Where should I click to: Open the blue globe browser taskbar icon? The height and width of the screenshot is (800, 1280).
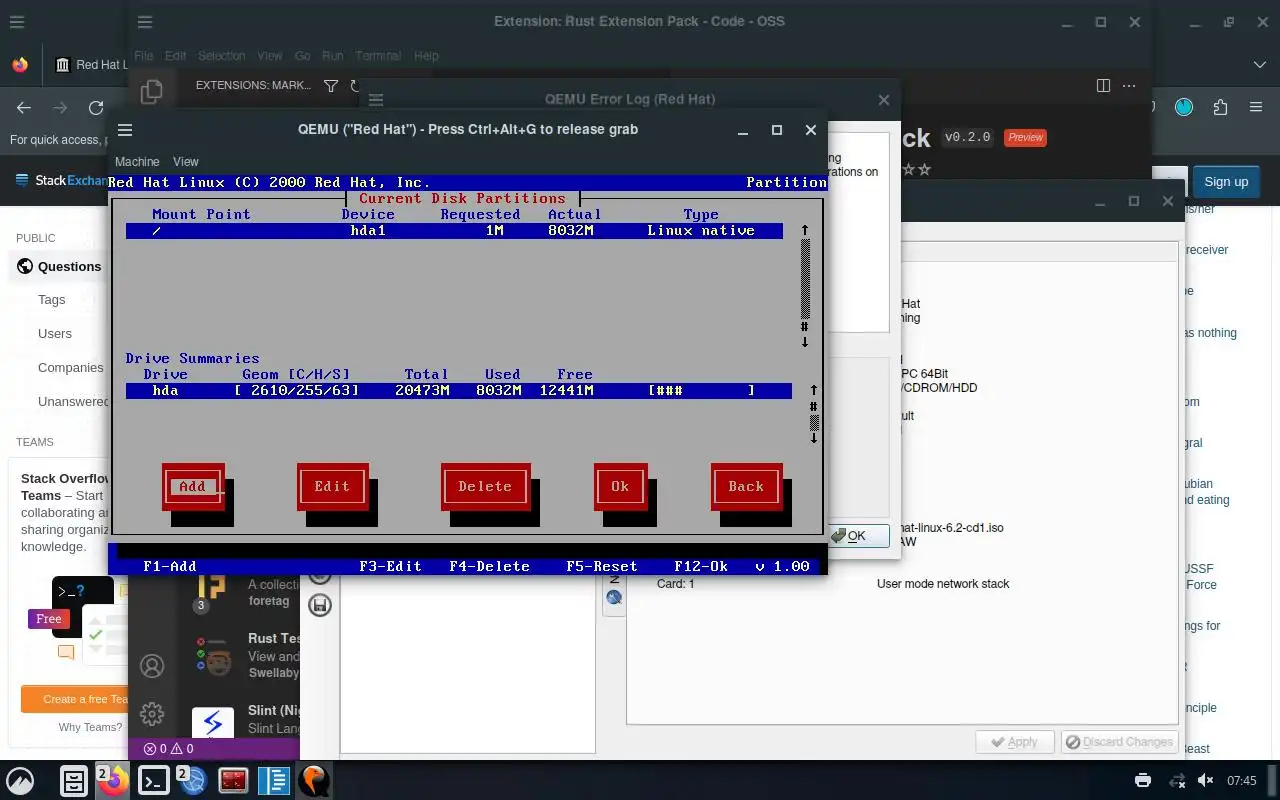tap(193, 780)
